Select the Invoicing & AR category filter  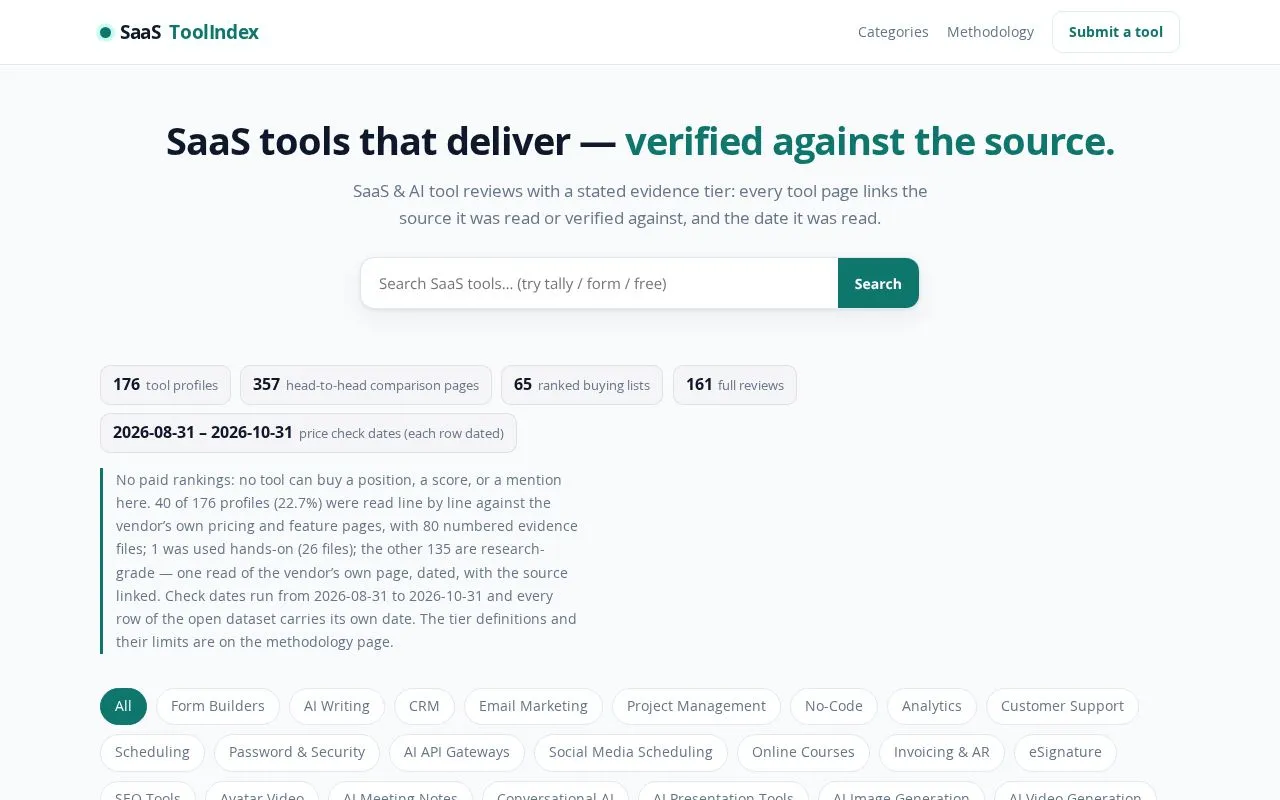click(942, 752)
